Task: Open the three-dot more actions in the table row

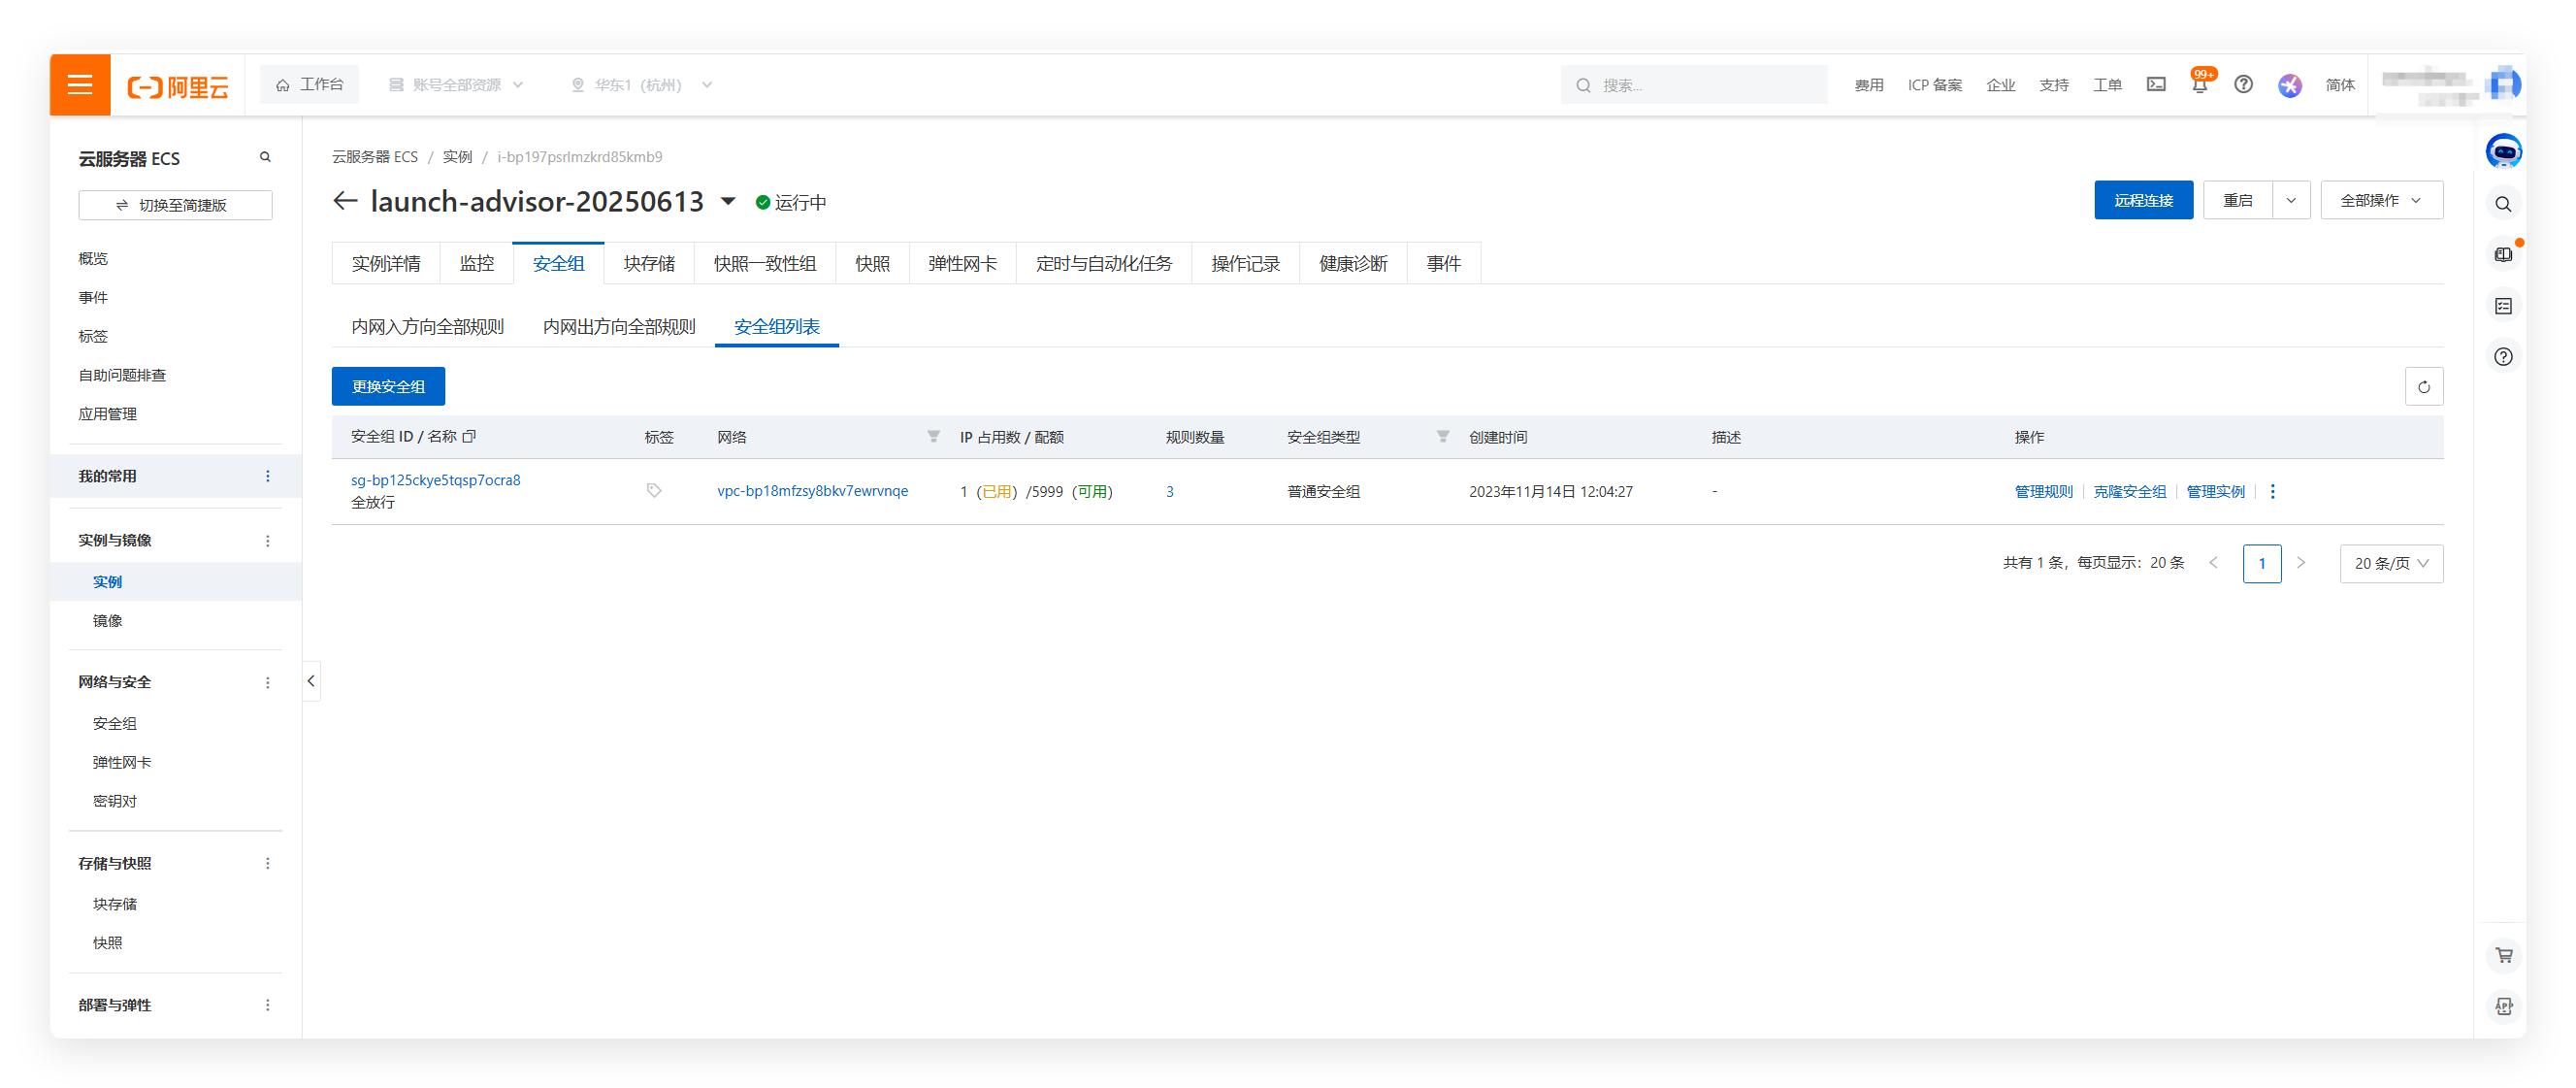Action: [x=2272, y=492]
